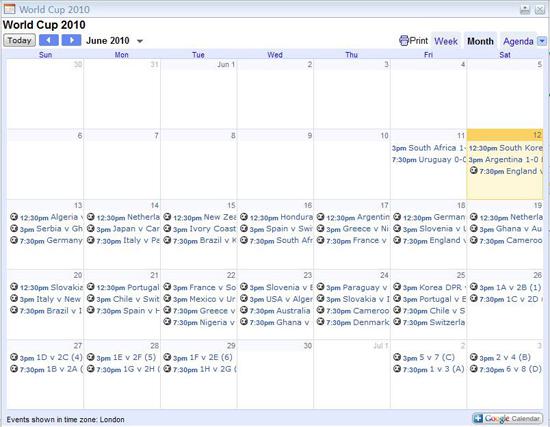Switch to the Agenda view tab
This screenshot has height=427, width=550.
pyautogui.click(x=518, y=41)
